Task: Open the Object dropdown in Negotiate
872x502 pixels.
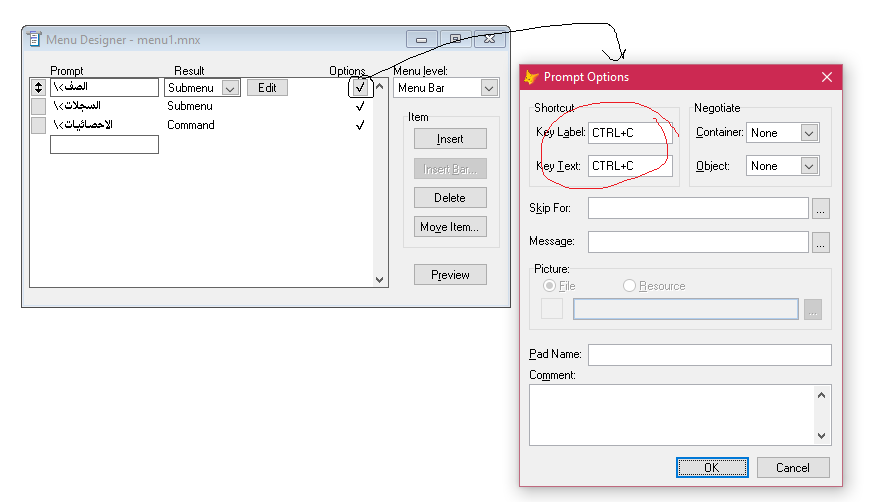Action: click(x=809, y=166)
